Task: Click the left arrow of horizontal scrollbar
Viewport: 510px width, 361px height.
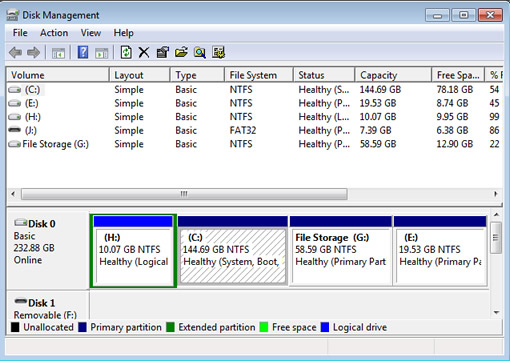Action: (x=13, y=194)
